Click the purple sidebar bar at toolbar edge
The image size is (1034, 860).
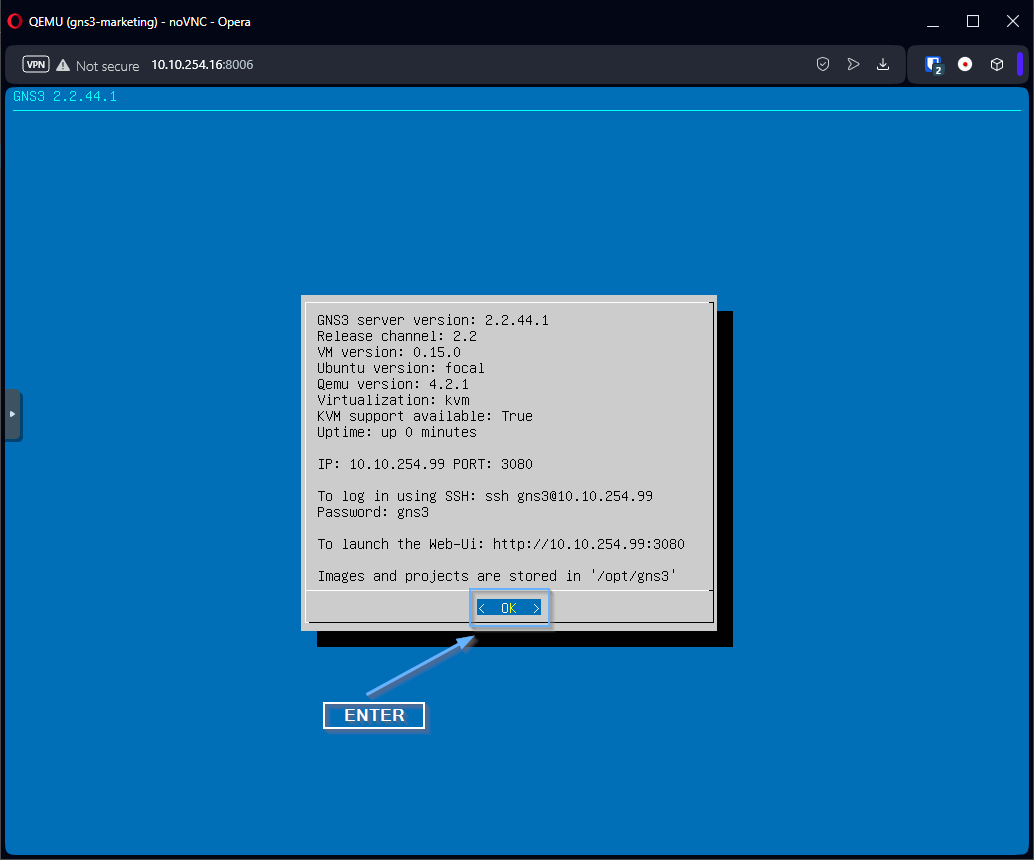[x=1020, y=64]
